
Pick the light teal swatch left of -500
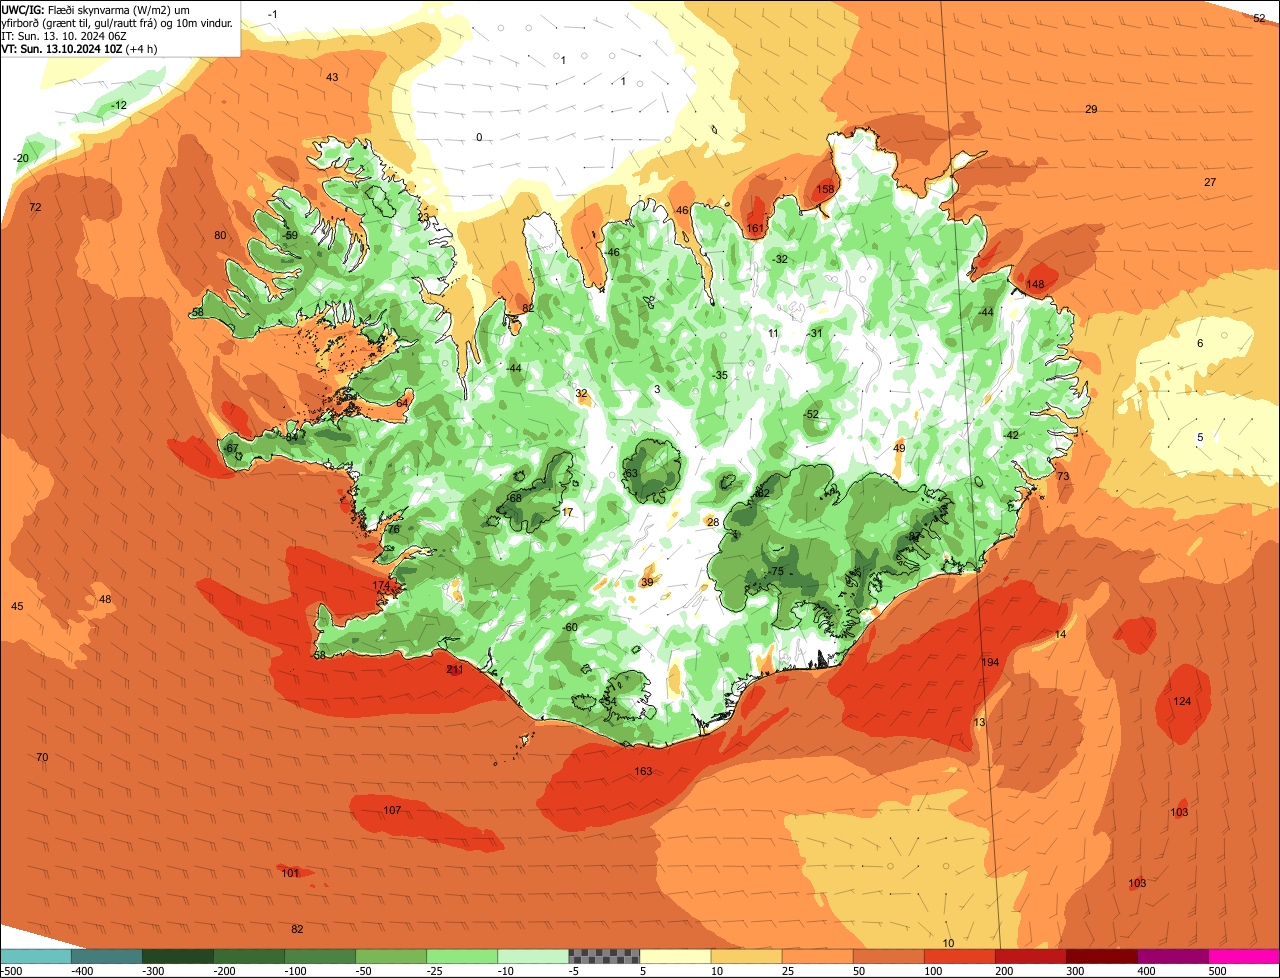coord(35,956)
